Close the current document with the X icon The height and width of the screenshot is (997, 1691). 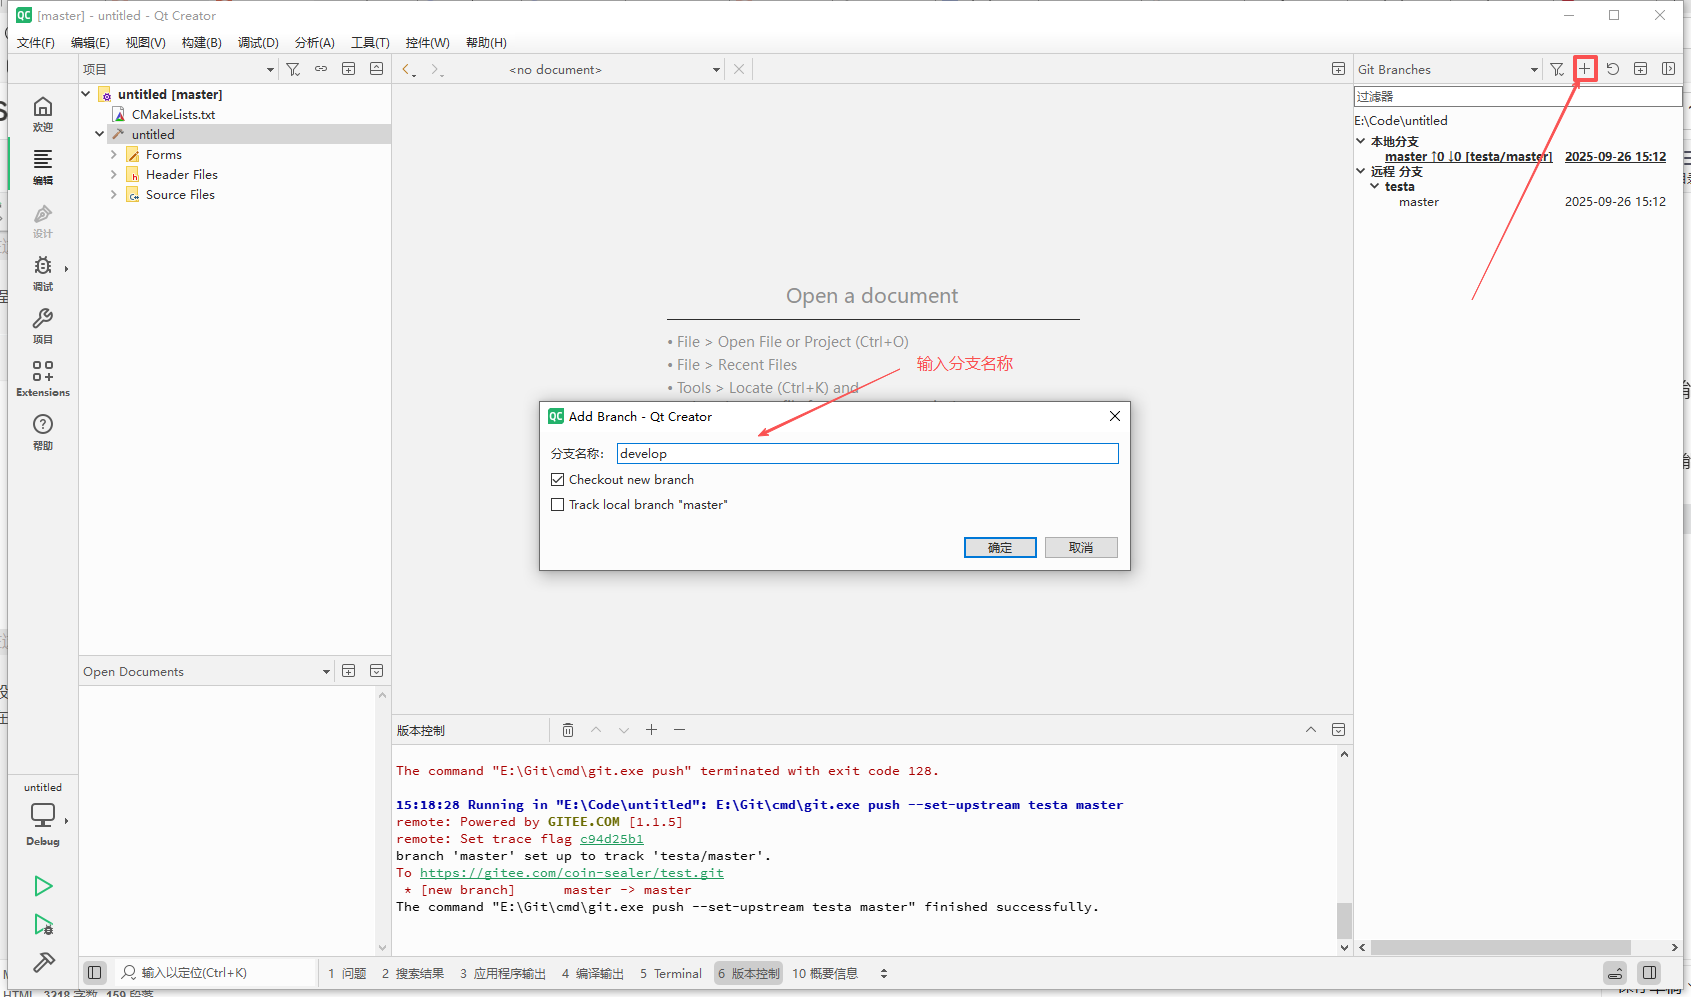pyautogui.click(x=739, y=69)
